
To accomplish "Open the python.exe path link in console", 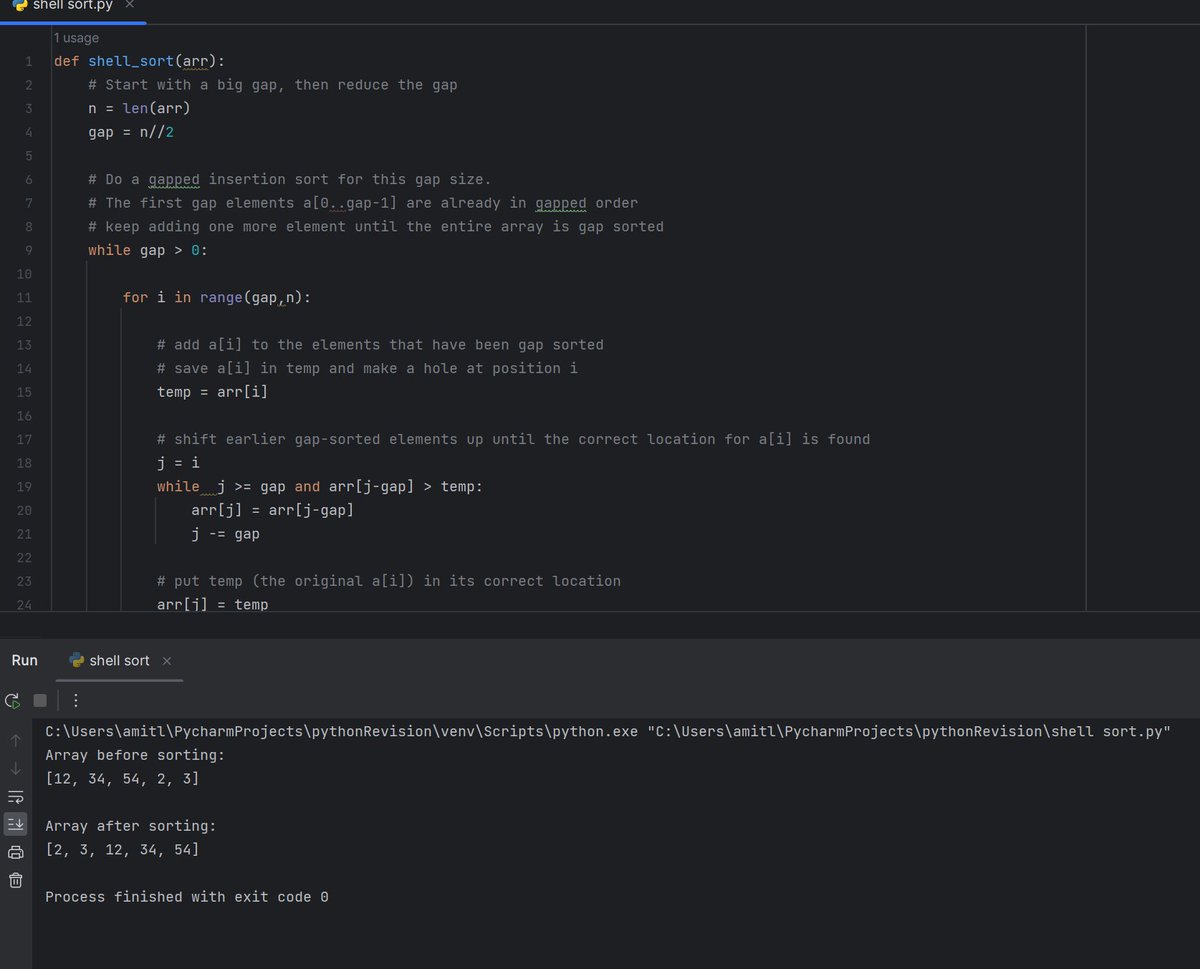I will pyautogui.click(x=342, y=732).
